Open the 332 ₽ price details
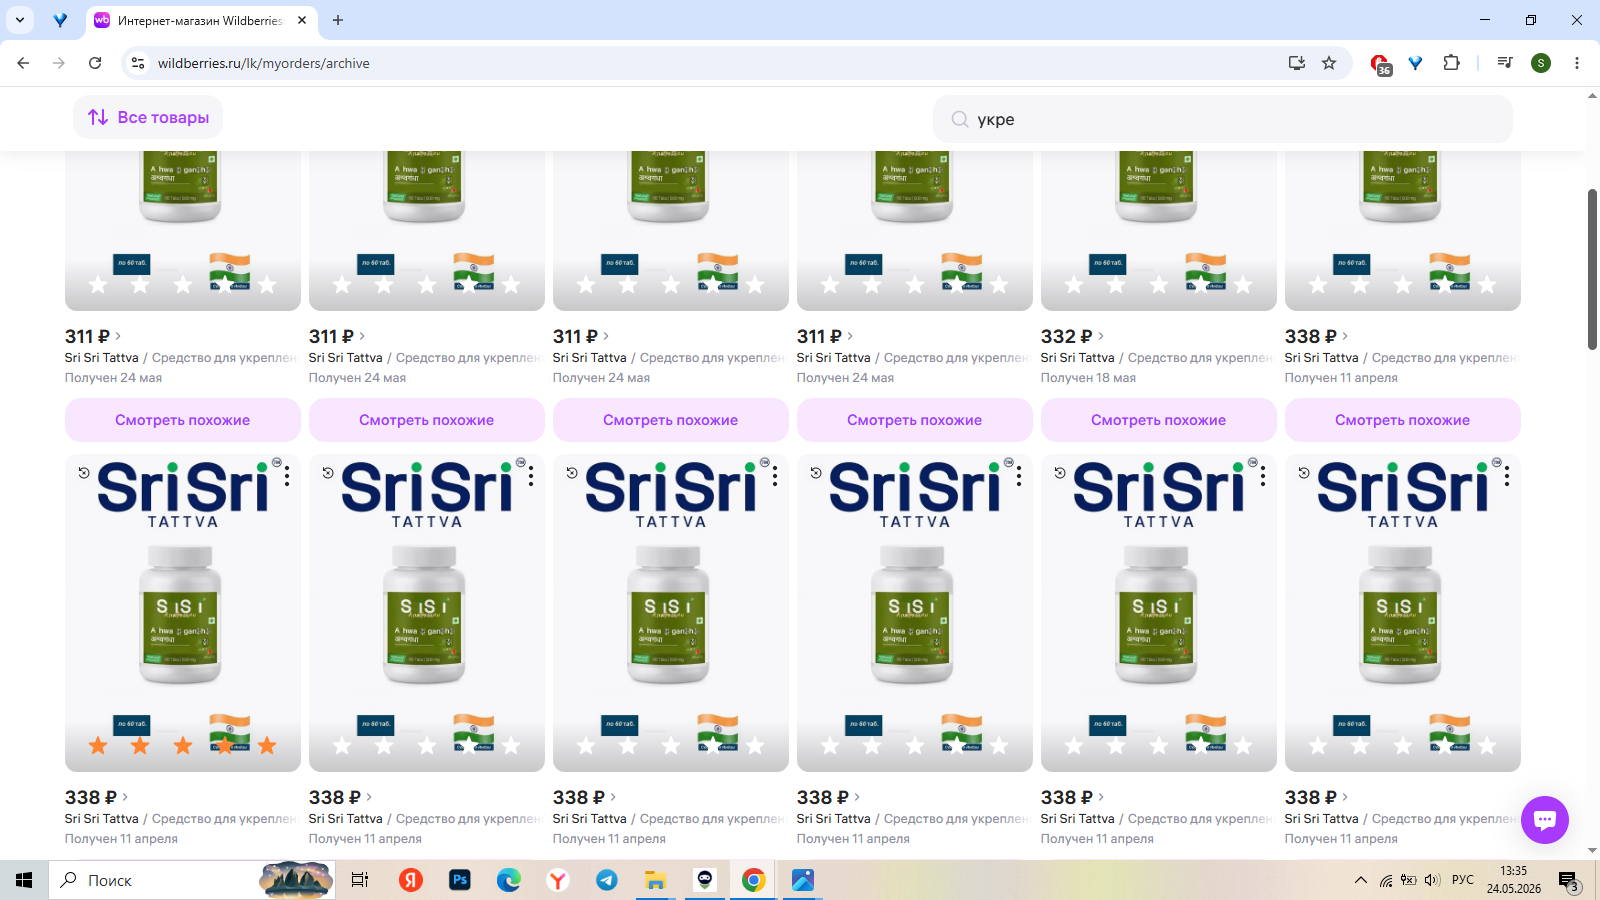Viewport: 1600px width, 900px height. [1072, 336]
